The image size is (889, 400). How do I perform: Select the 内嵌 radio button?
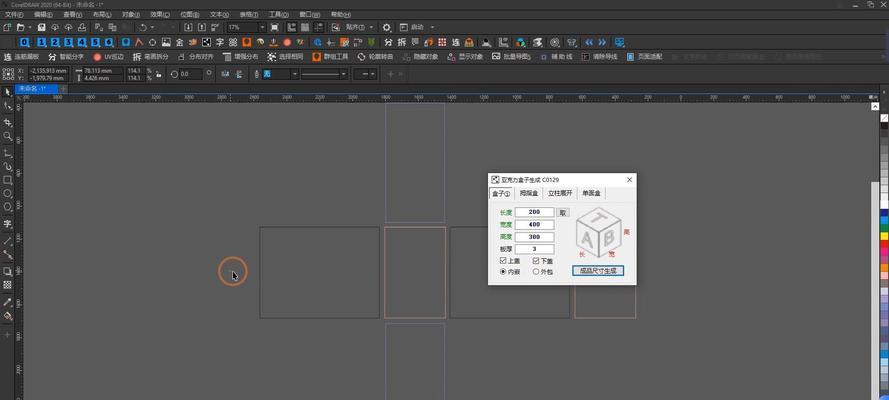(503, 272)
